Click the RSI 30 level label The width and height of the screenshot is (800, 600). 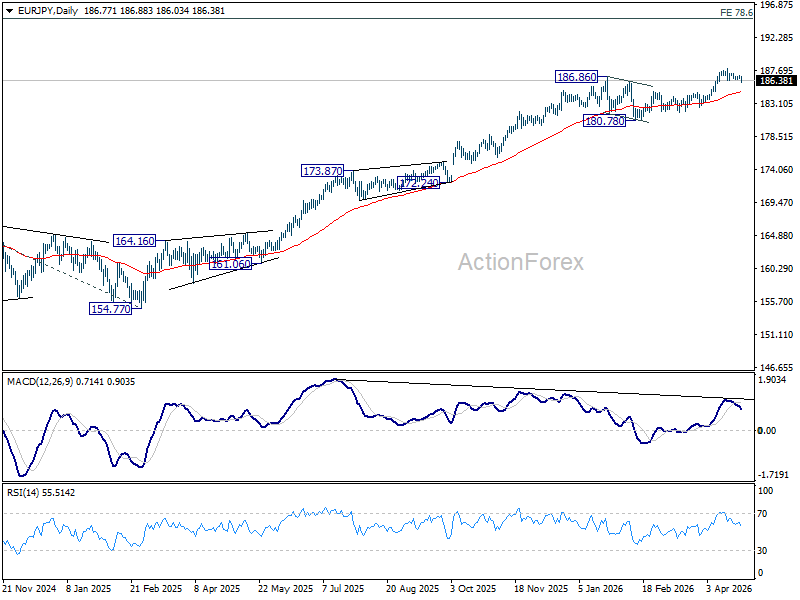click(762, 551)
